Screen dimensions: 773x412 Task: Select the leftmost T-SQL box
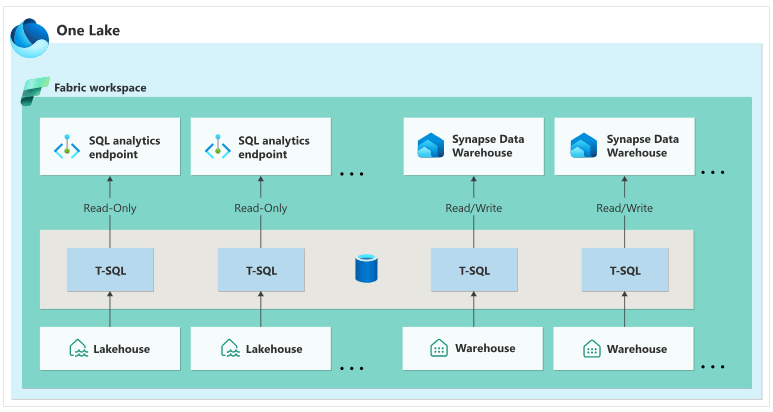(110, 270)
